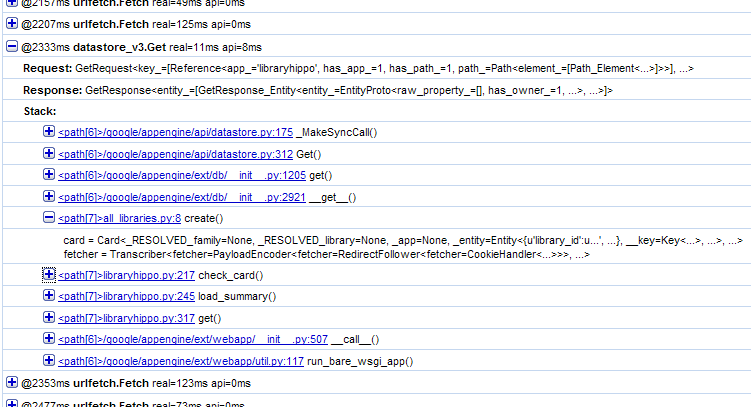Click the create() function name
This screenshot has height=407, width=751.
(204, 218)
